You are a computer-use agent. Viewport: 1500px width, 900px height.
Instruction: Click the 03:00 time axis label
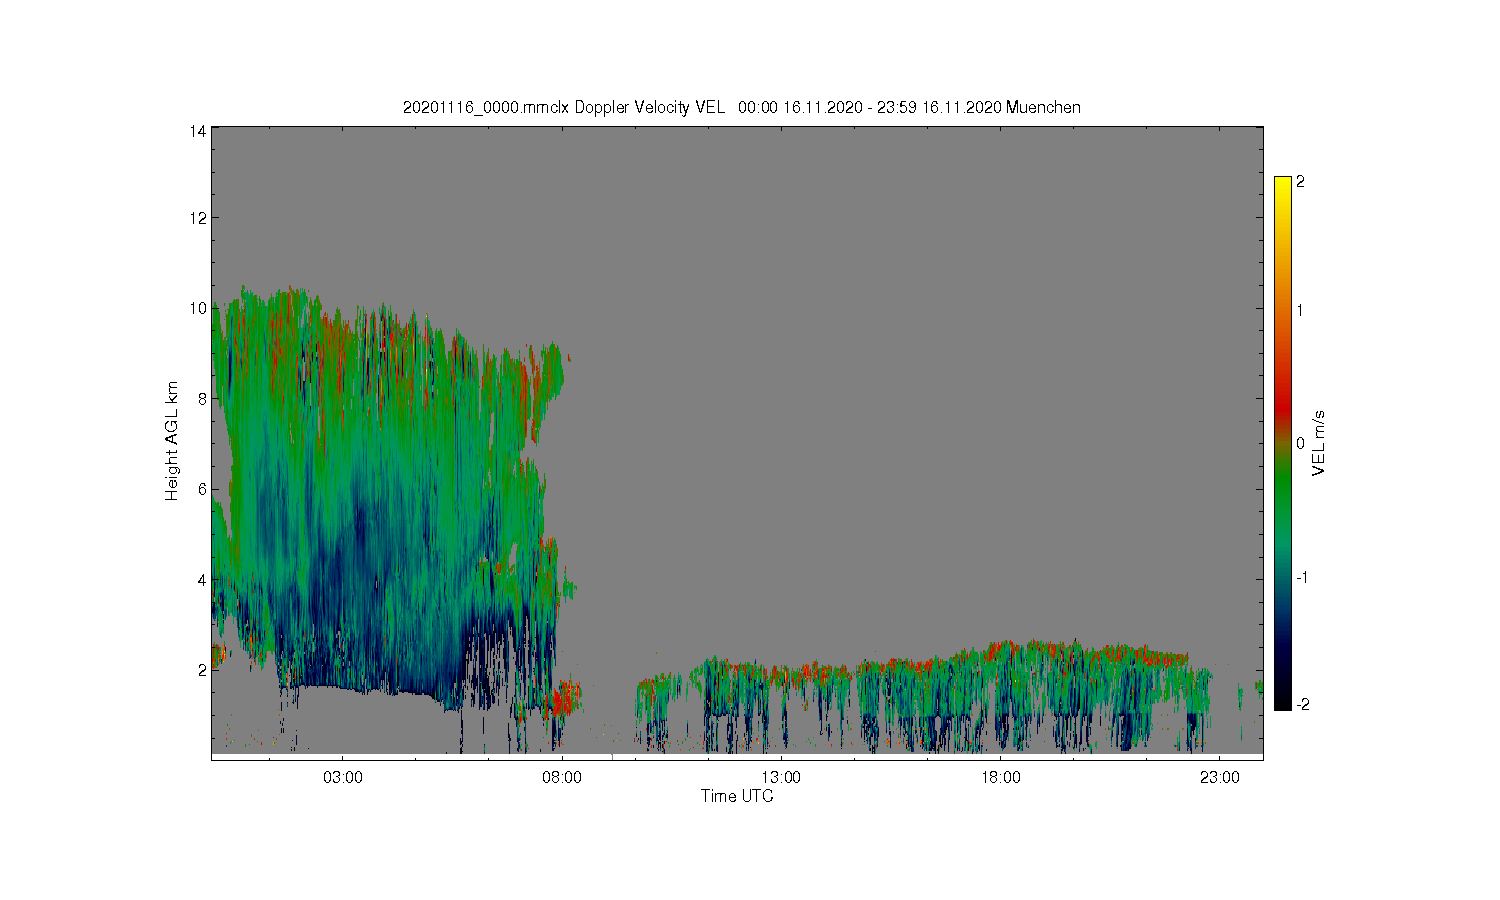[x=343, y=778]
